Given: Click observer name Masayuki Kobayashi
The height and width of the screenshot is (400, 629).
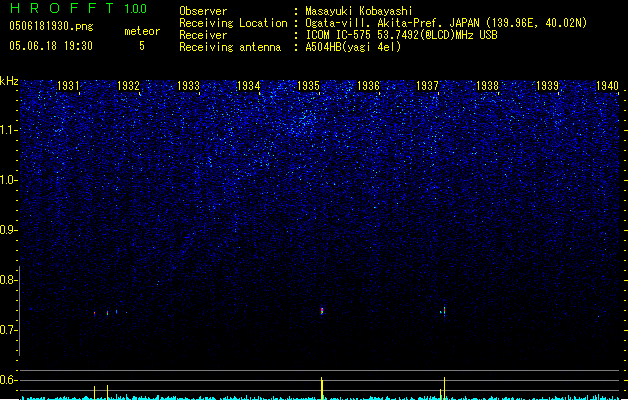Looking at the screenshot, I should tap(359, 11).
